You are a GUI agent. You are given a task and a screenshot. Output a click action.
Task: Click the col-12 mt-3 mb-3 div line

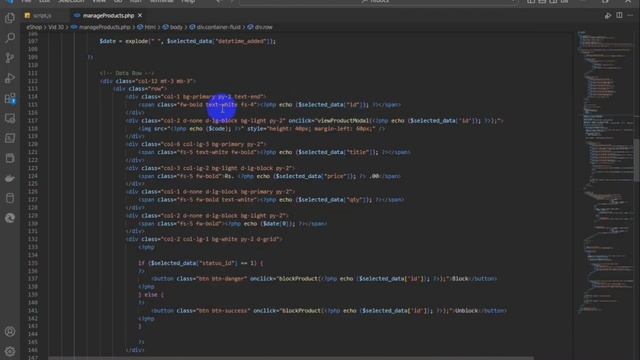(148, 81)
